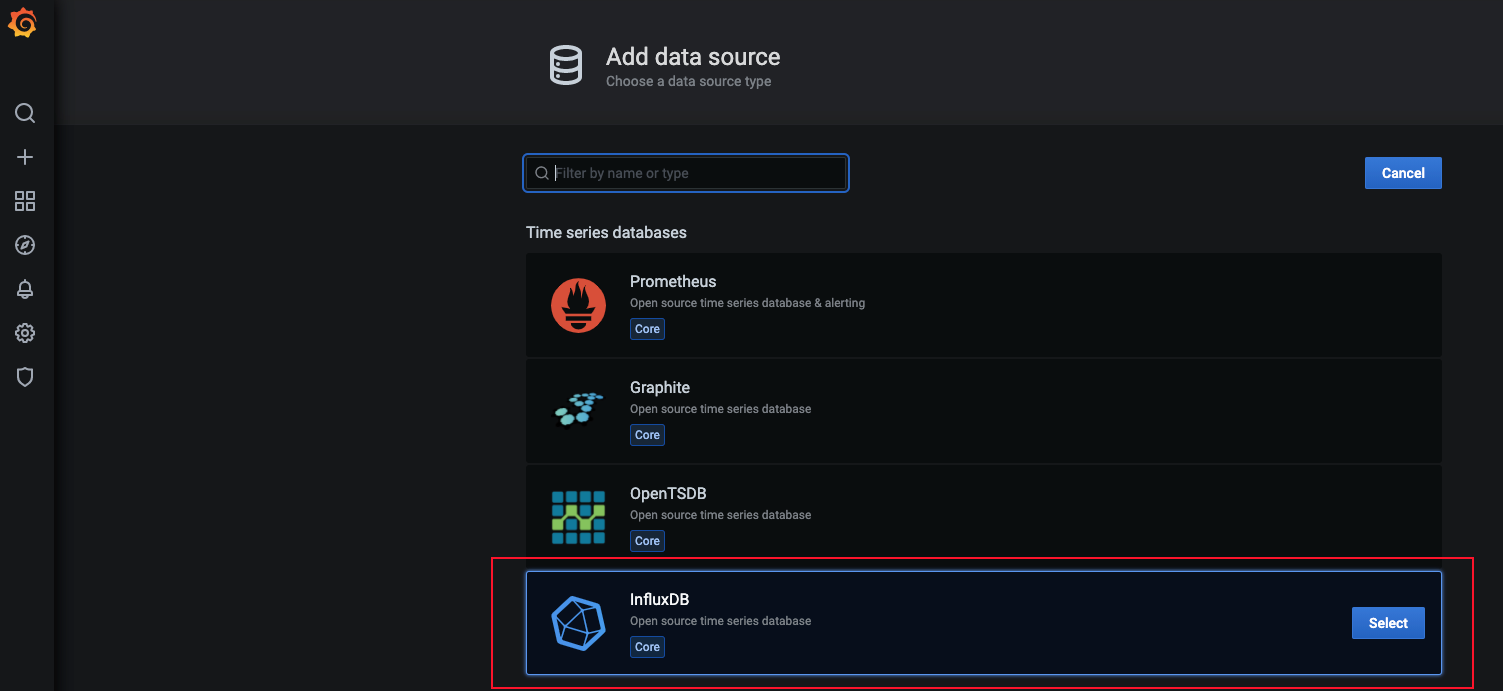Open the Alerting bell icon

(x=25, y=289)
